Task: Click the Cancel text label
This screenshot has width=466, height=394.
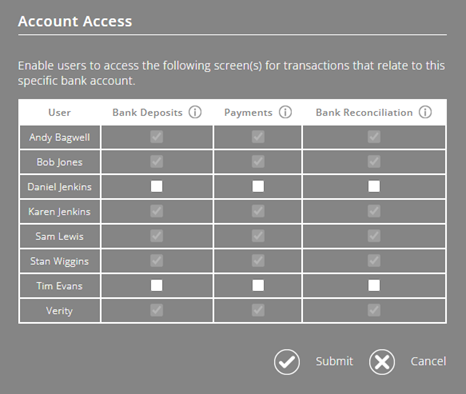Action: coord(428,361)
